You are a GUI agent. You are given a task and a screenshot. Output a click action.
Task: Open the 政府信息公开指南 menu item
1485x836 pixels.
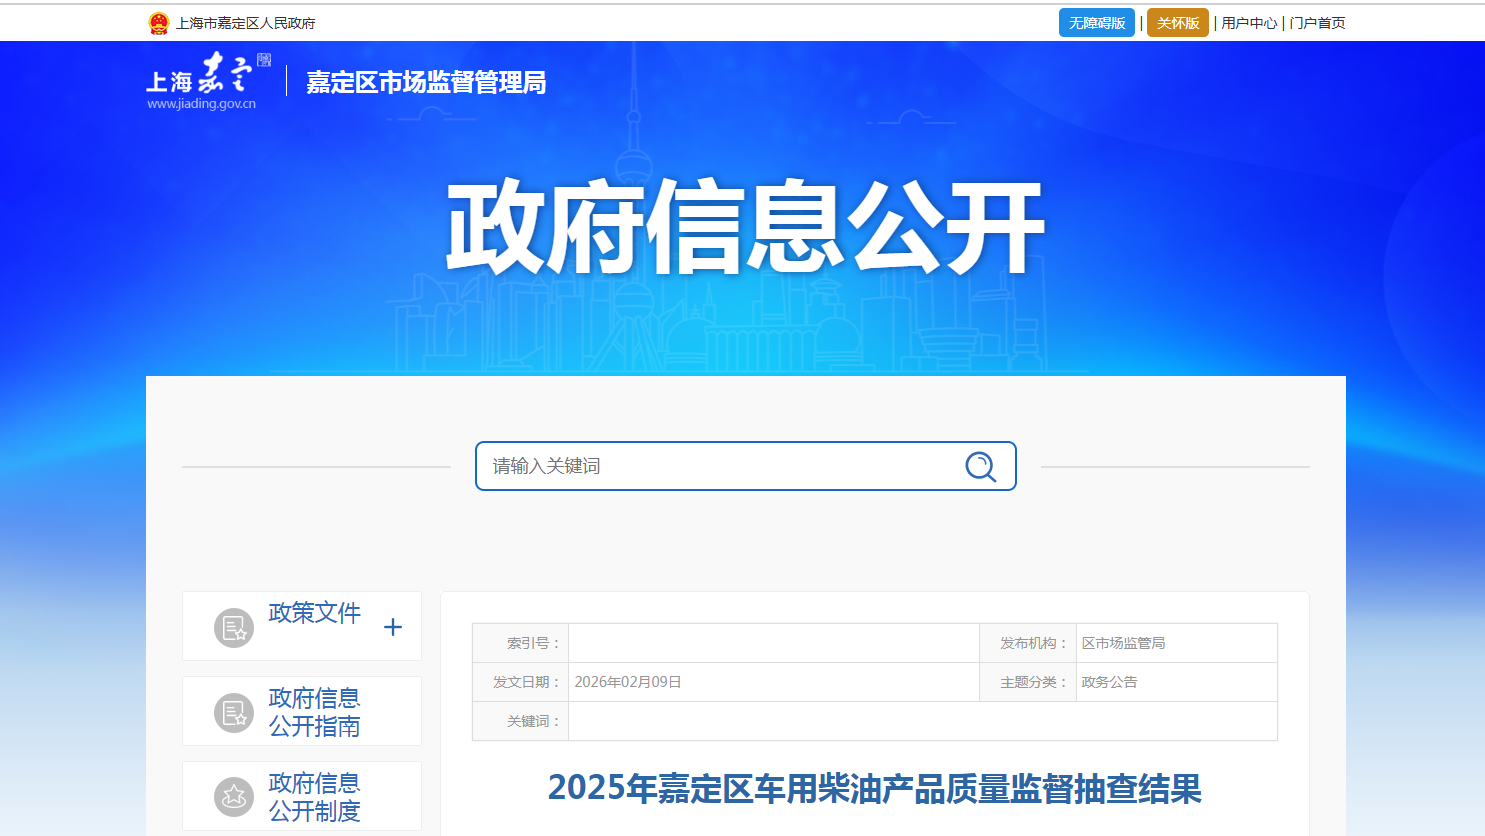pos(314,712)
